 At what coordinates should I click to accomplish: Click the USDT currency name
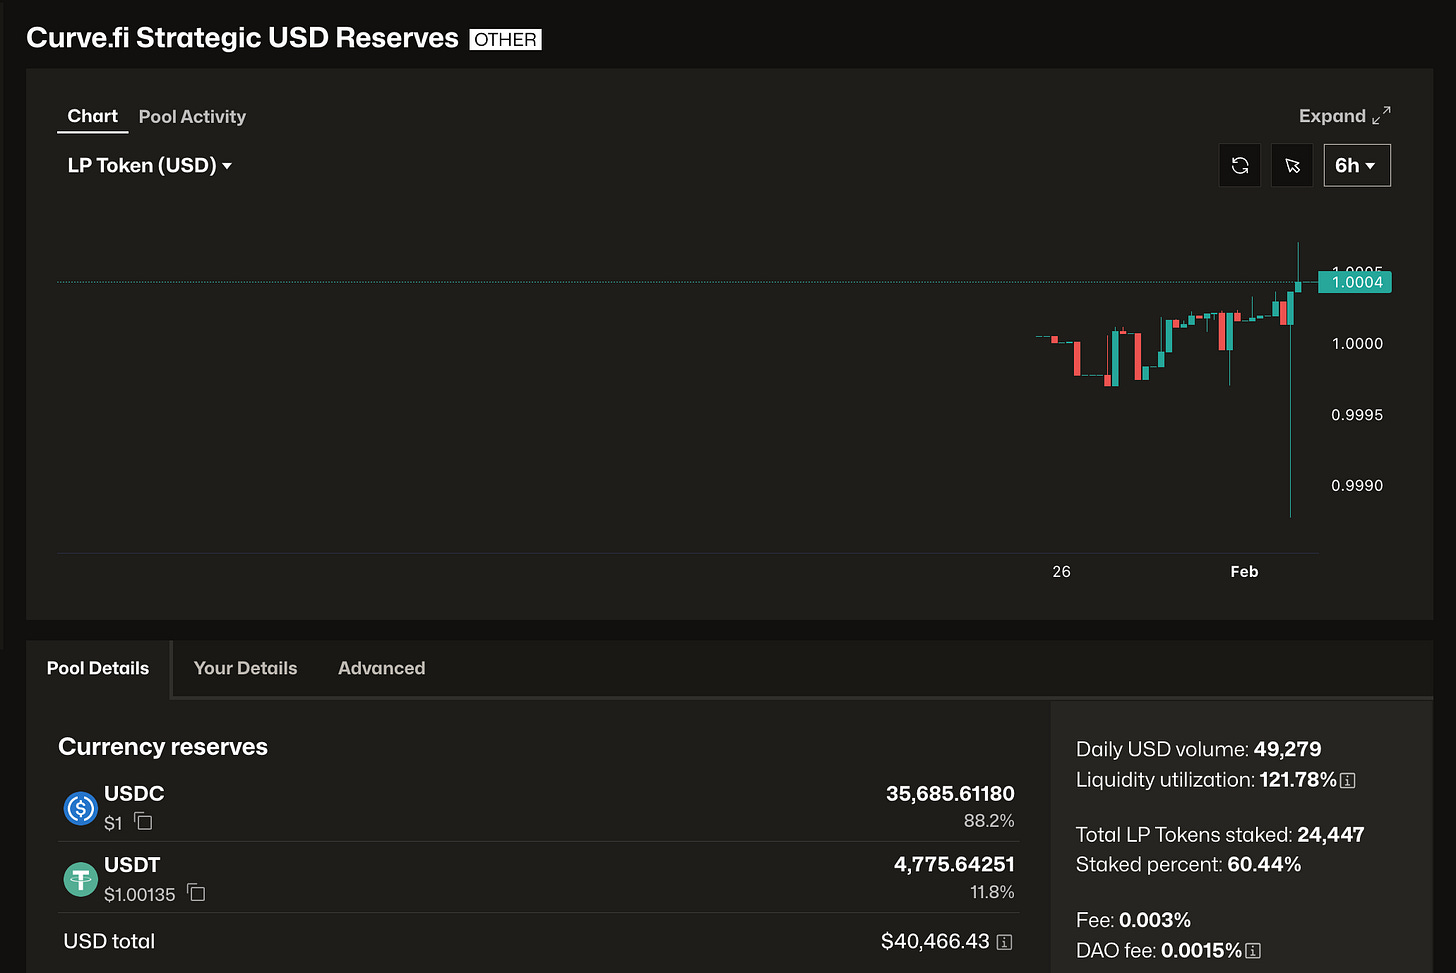pyautogui.click(x=132, y=864)
